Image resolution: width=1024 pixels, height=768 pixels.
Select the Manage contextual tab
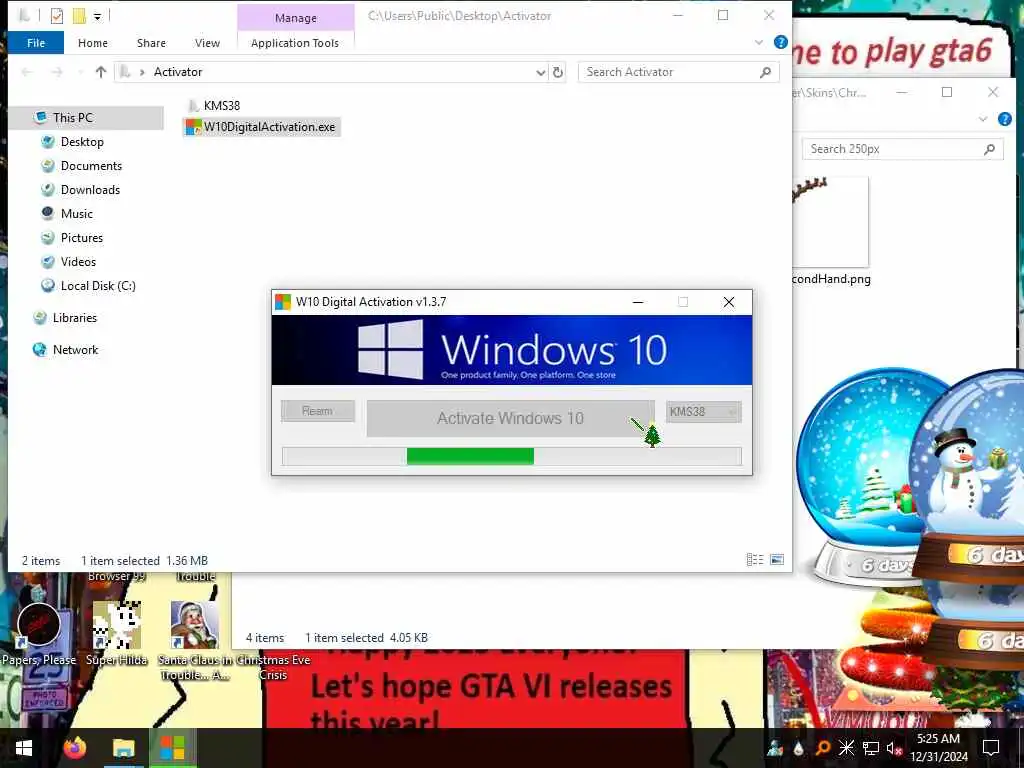(295, 18)
